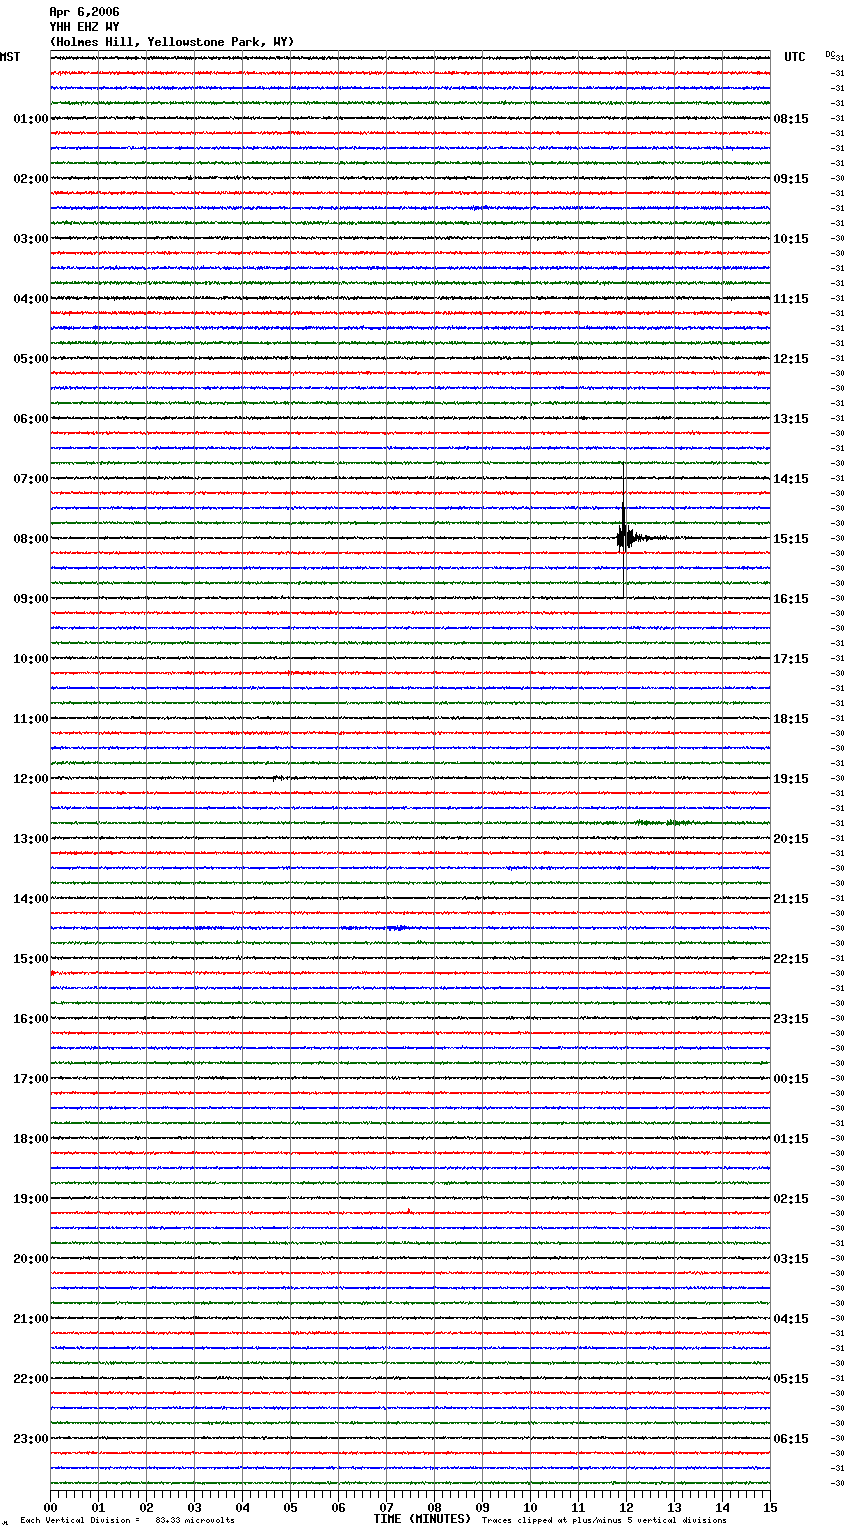Click the 'MST' column header

pyautogui.click(x=10, y=57)
